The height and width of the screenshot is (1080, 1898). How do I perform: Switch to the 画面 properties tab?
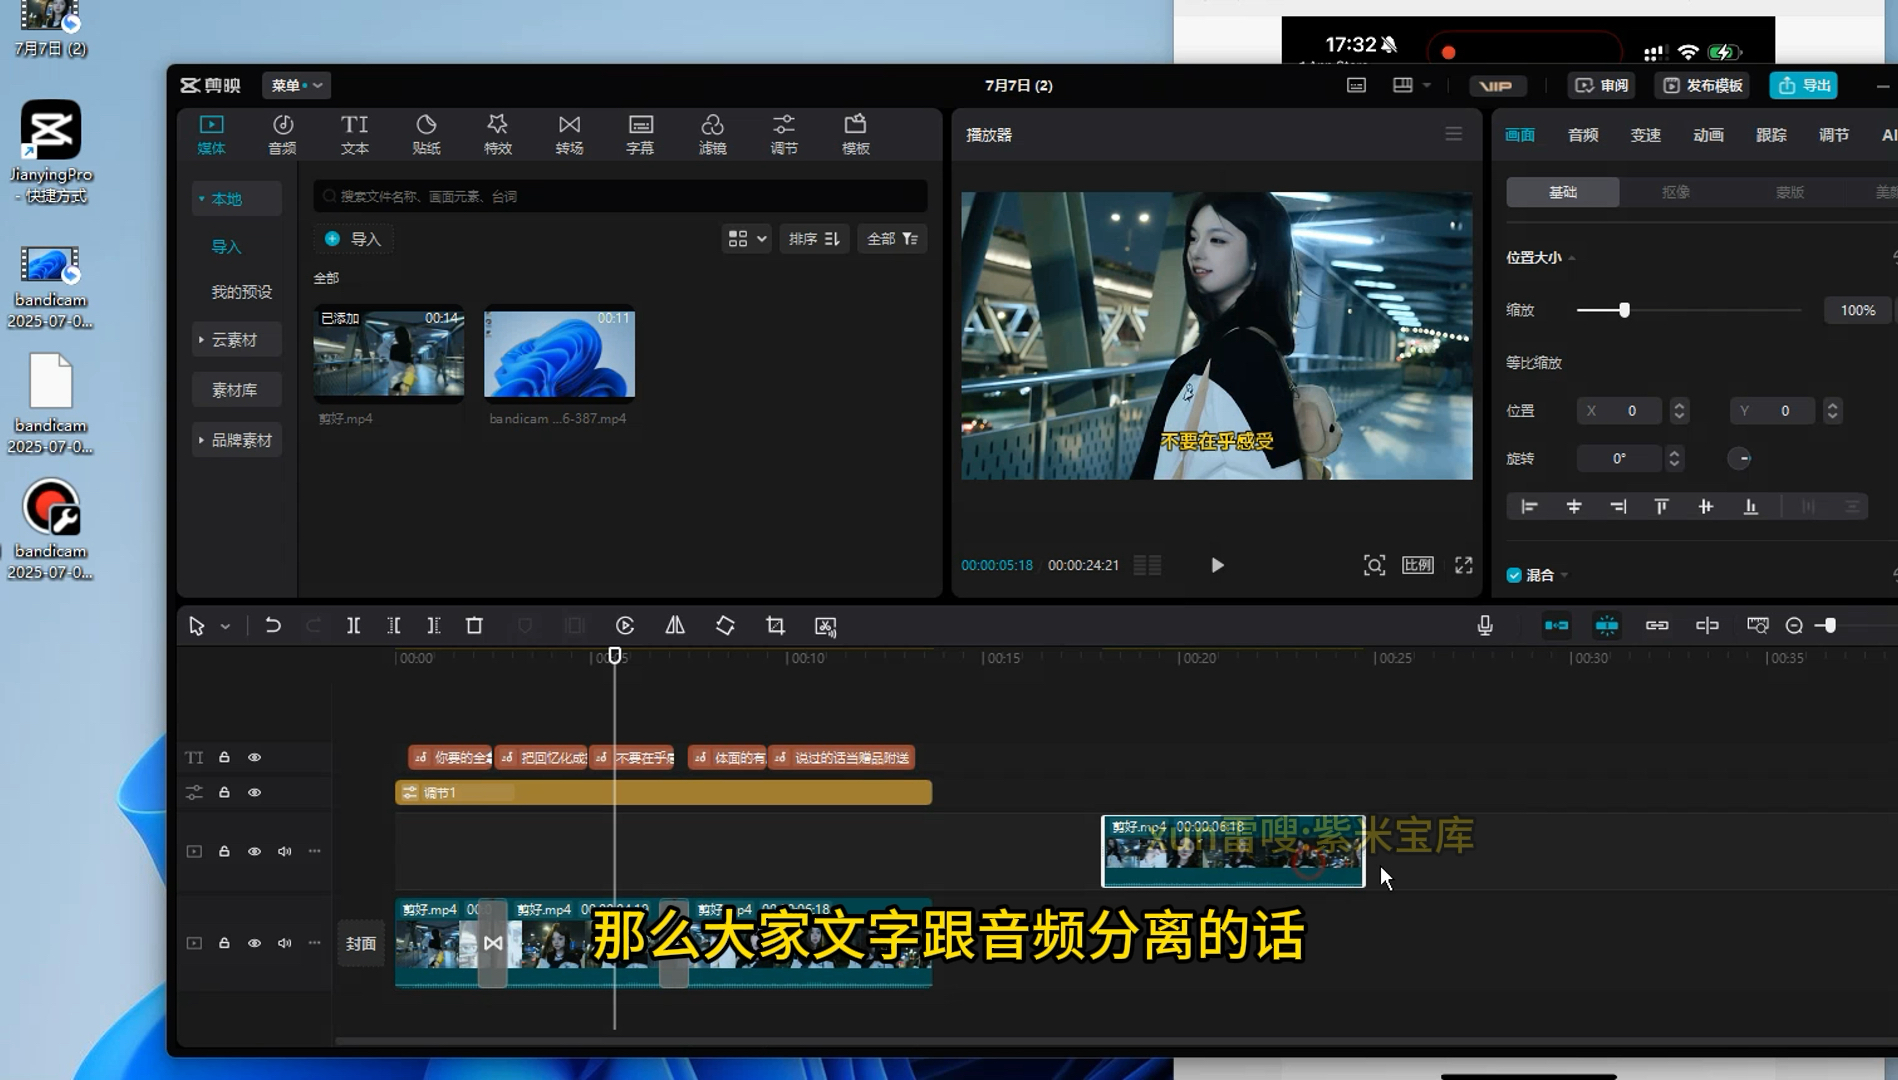tap(1520, 135)
